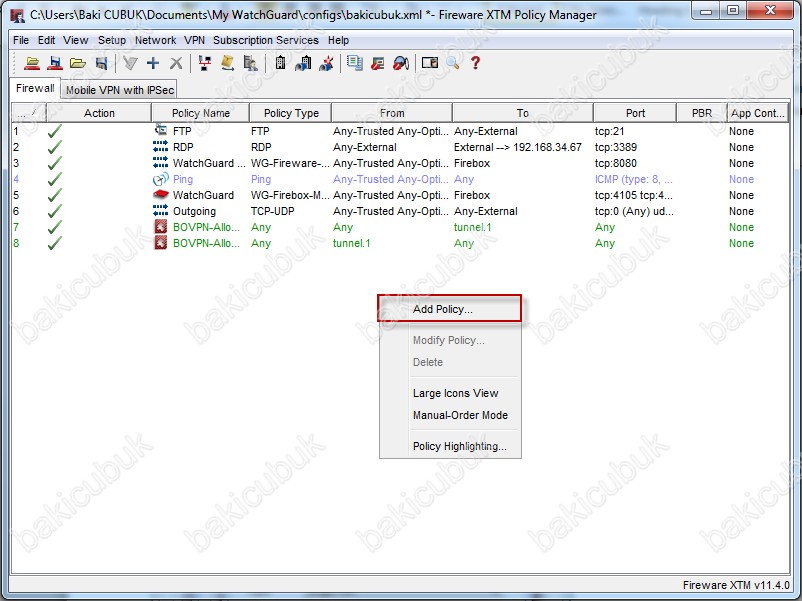This screenshot has width=802, height=601.
Task: Click the green checkmark in the FTP row
Action: (x=54, y=131)
